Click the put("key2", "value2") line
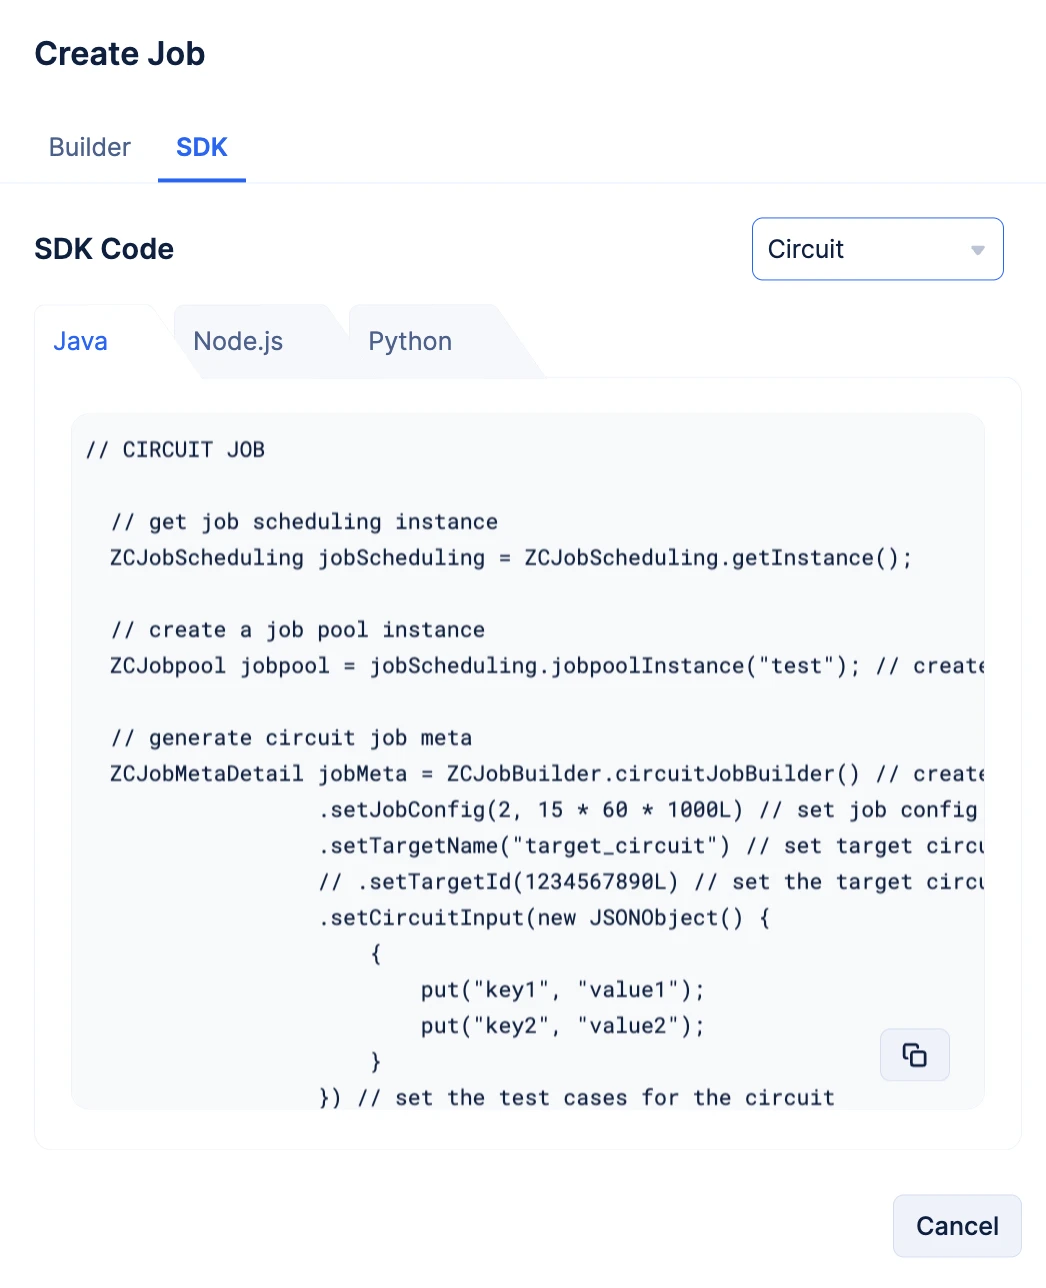Viewport: 1046px width, 1288px height. pyautogui.click(x=563, y=1026)
